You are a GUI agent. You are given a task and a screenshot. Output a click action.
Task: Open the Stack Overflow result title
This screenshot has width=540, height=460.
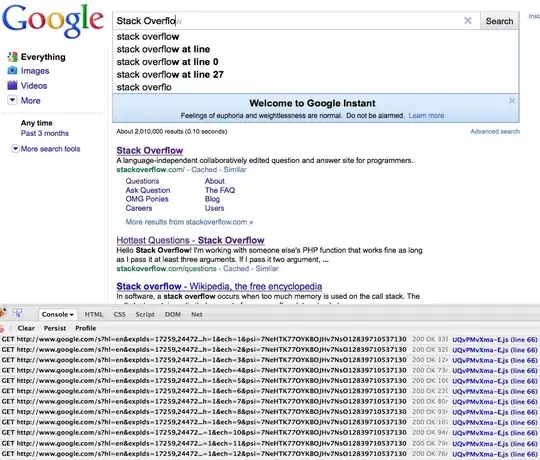click(149, 150)
